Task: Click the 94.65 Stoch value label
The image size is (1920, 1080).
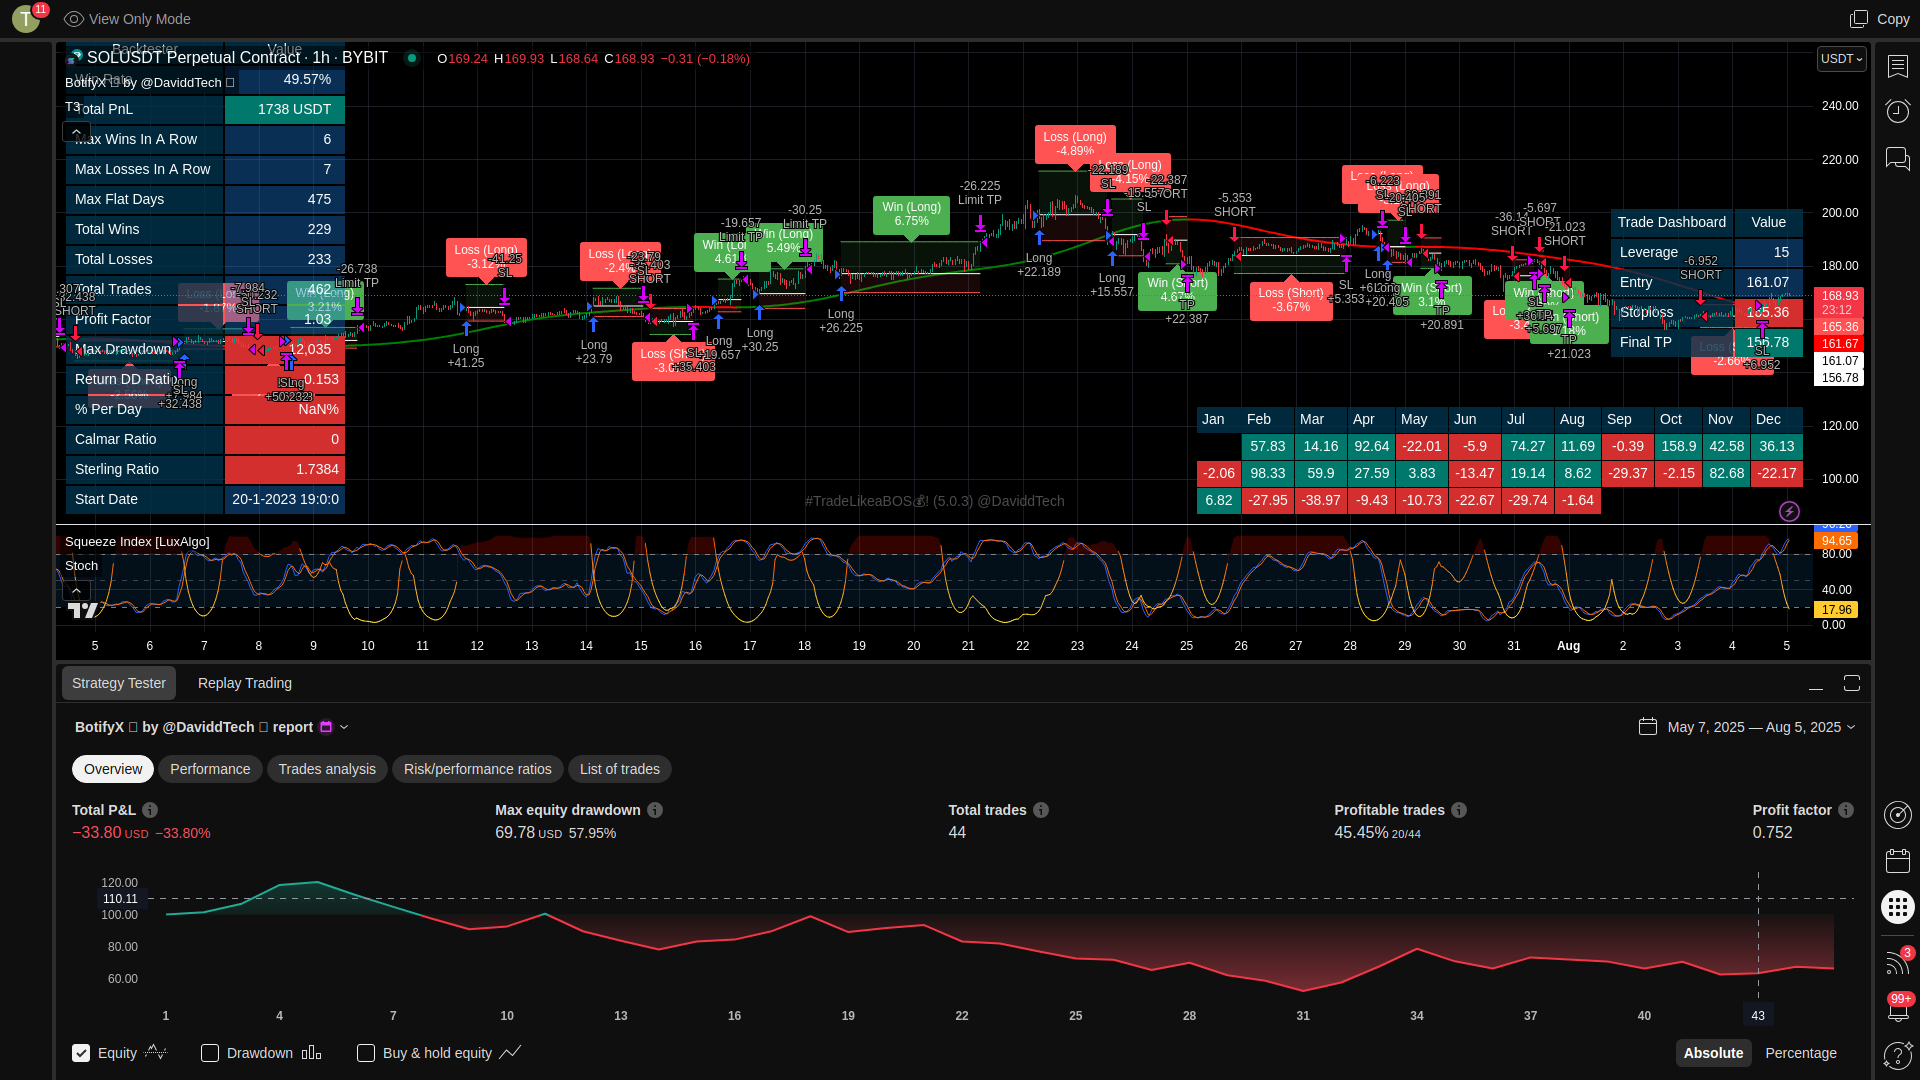Action: point(1836,541)
